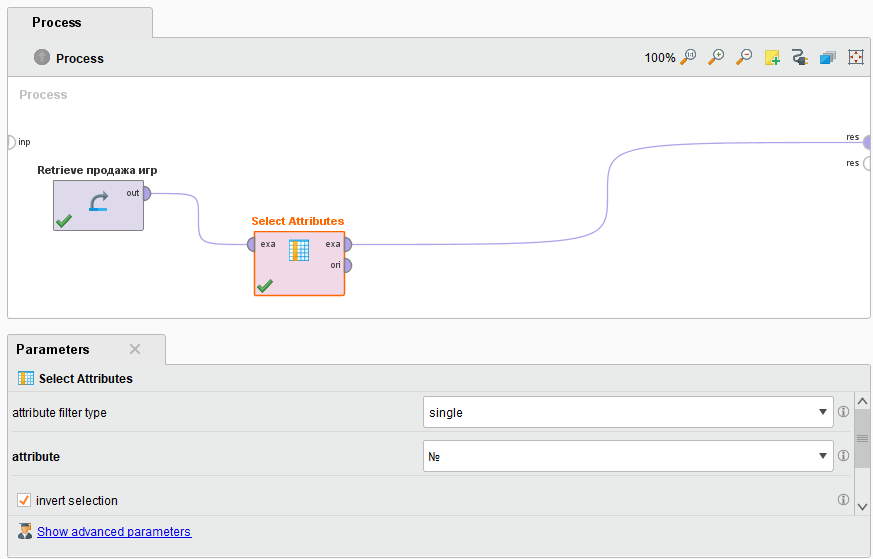Switch to the Process tab
873x559 pixels.
[80, 23]
